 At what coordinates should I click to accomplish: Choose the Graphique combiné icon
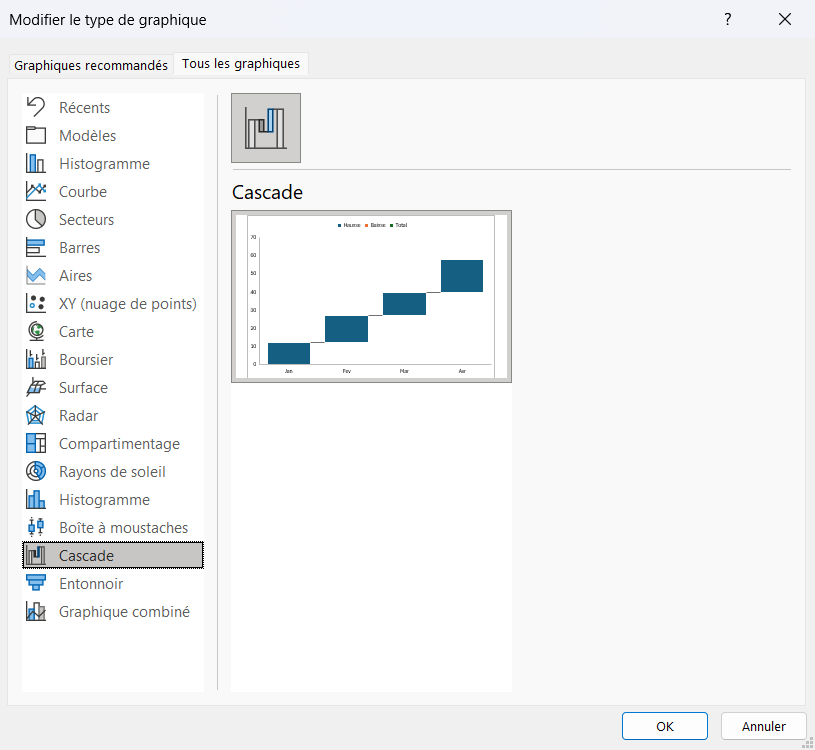36,612
